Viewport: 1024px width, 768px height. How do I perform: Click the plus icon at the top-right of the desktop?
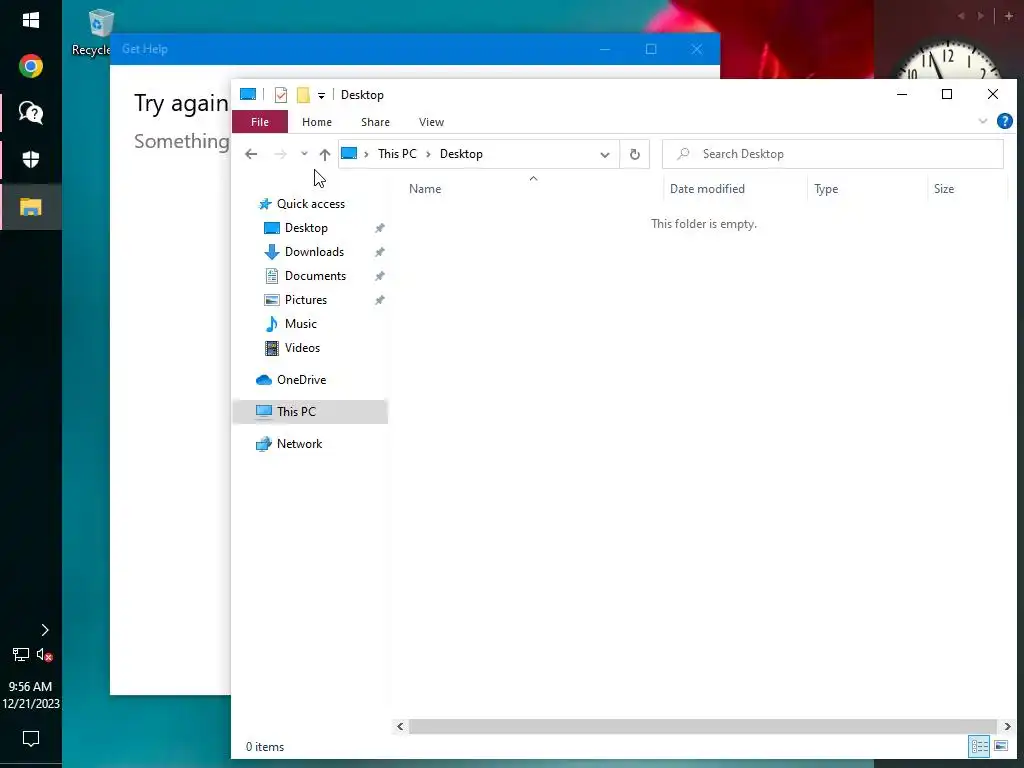click(x=1008, y=16)
